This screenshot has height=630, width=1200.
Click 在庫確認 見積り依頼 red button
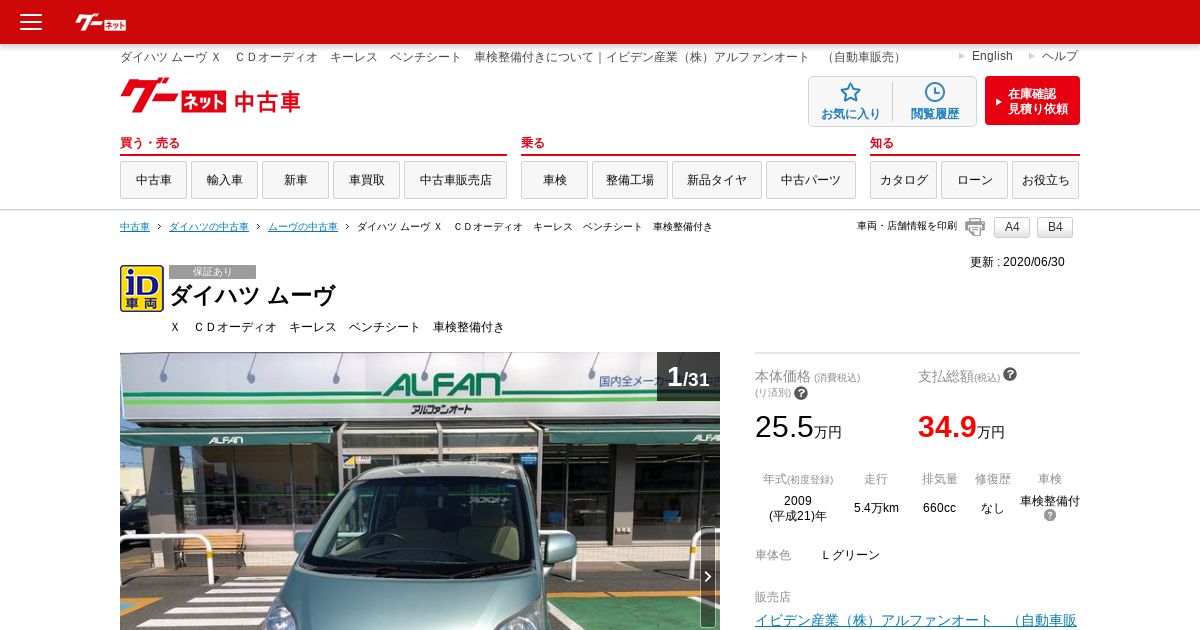[x=1032, y=101]
